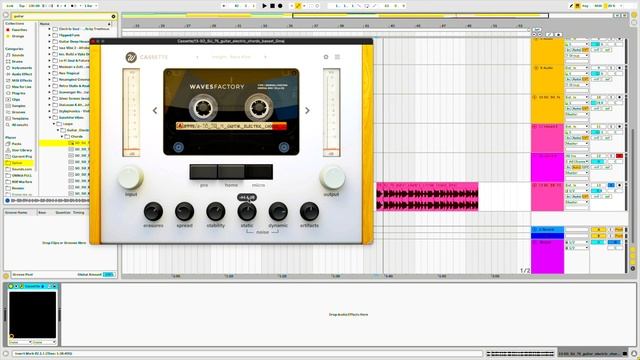The width and height of the screenshot is (640, 360).
Task: Open the Drums category in browser
Action: click(17, 61)
